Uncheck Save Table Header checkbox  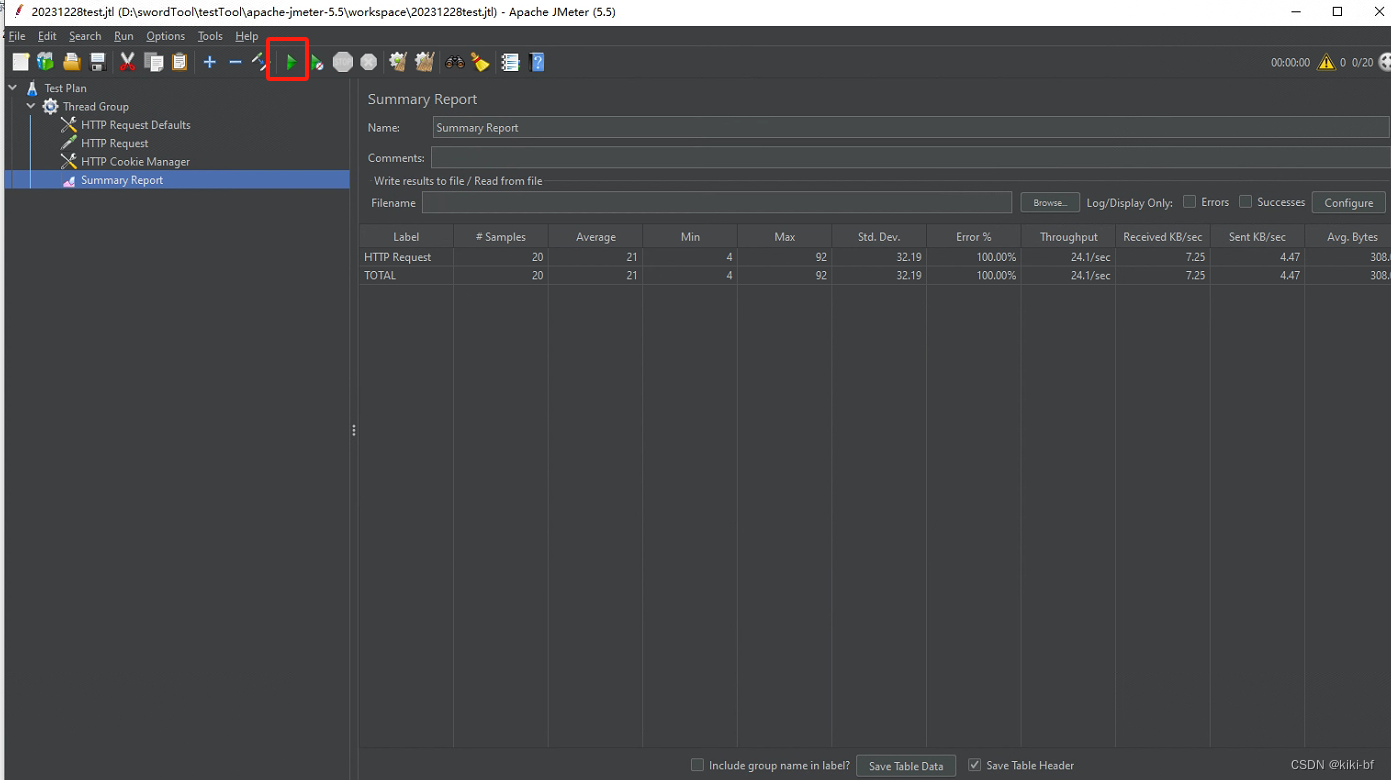974,765
